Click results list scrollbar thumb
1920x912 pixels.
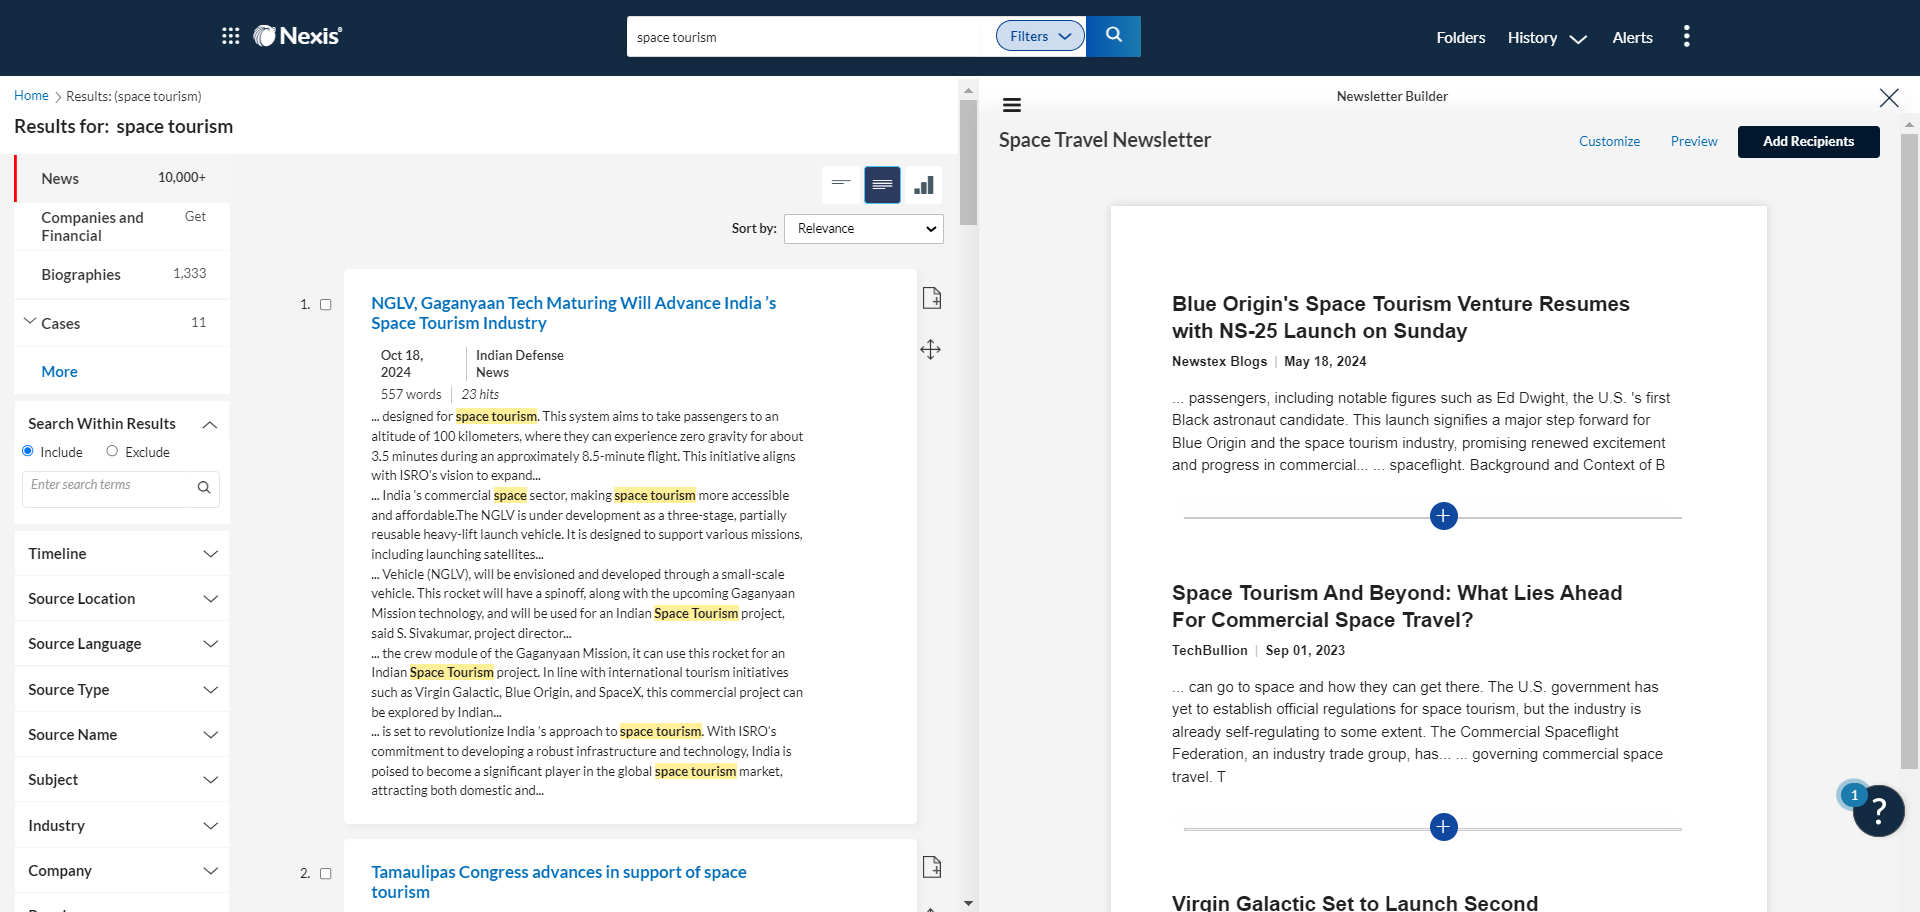coord(967,162)
